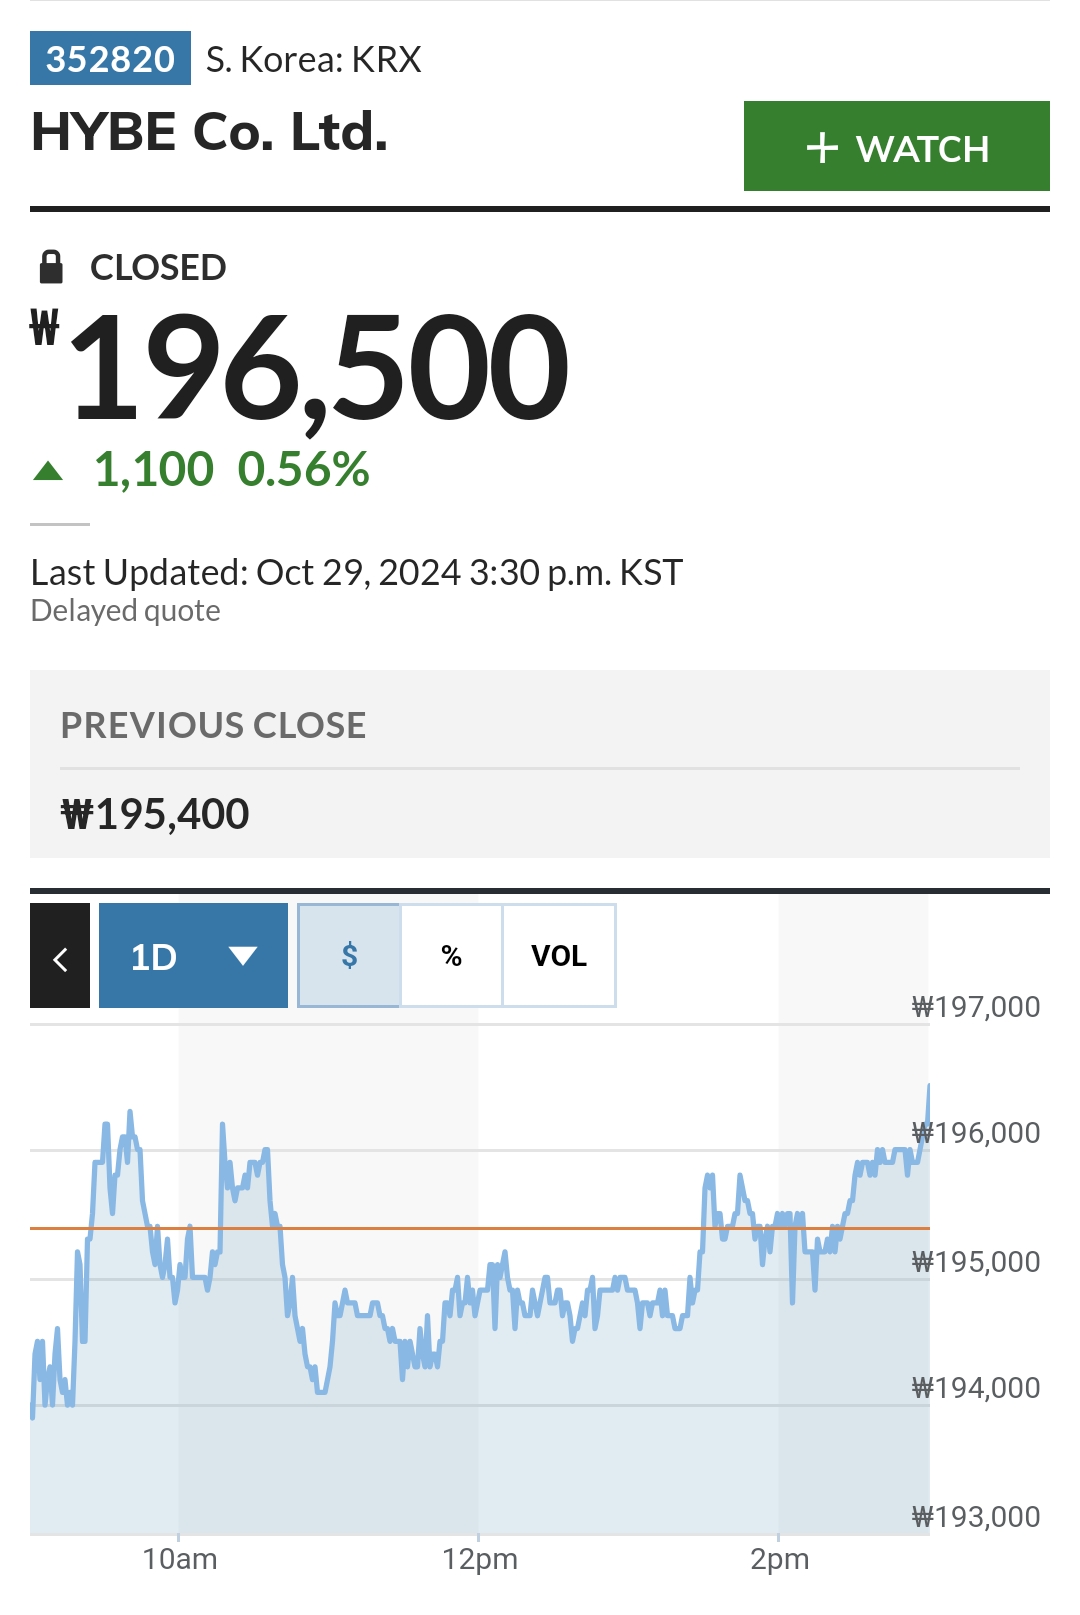The width and height of the screenshot is (1080, 1615).
Task: Switch chart to percent change view
Action: (451, 956)
